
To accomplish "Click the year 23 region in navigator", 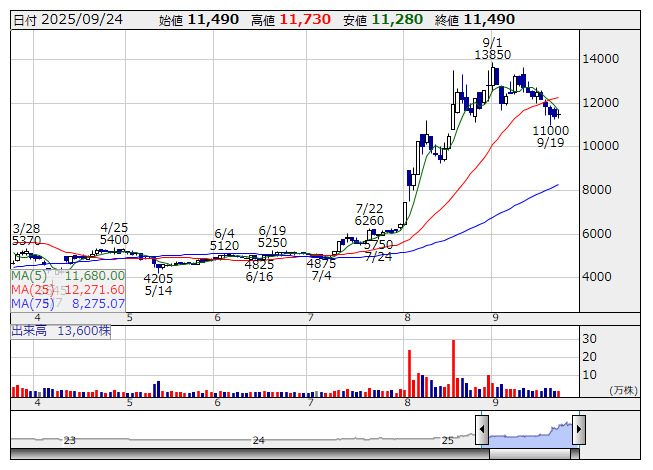I will point(69,440).
